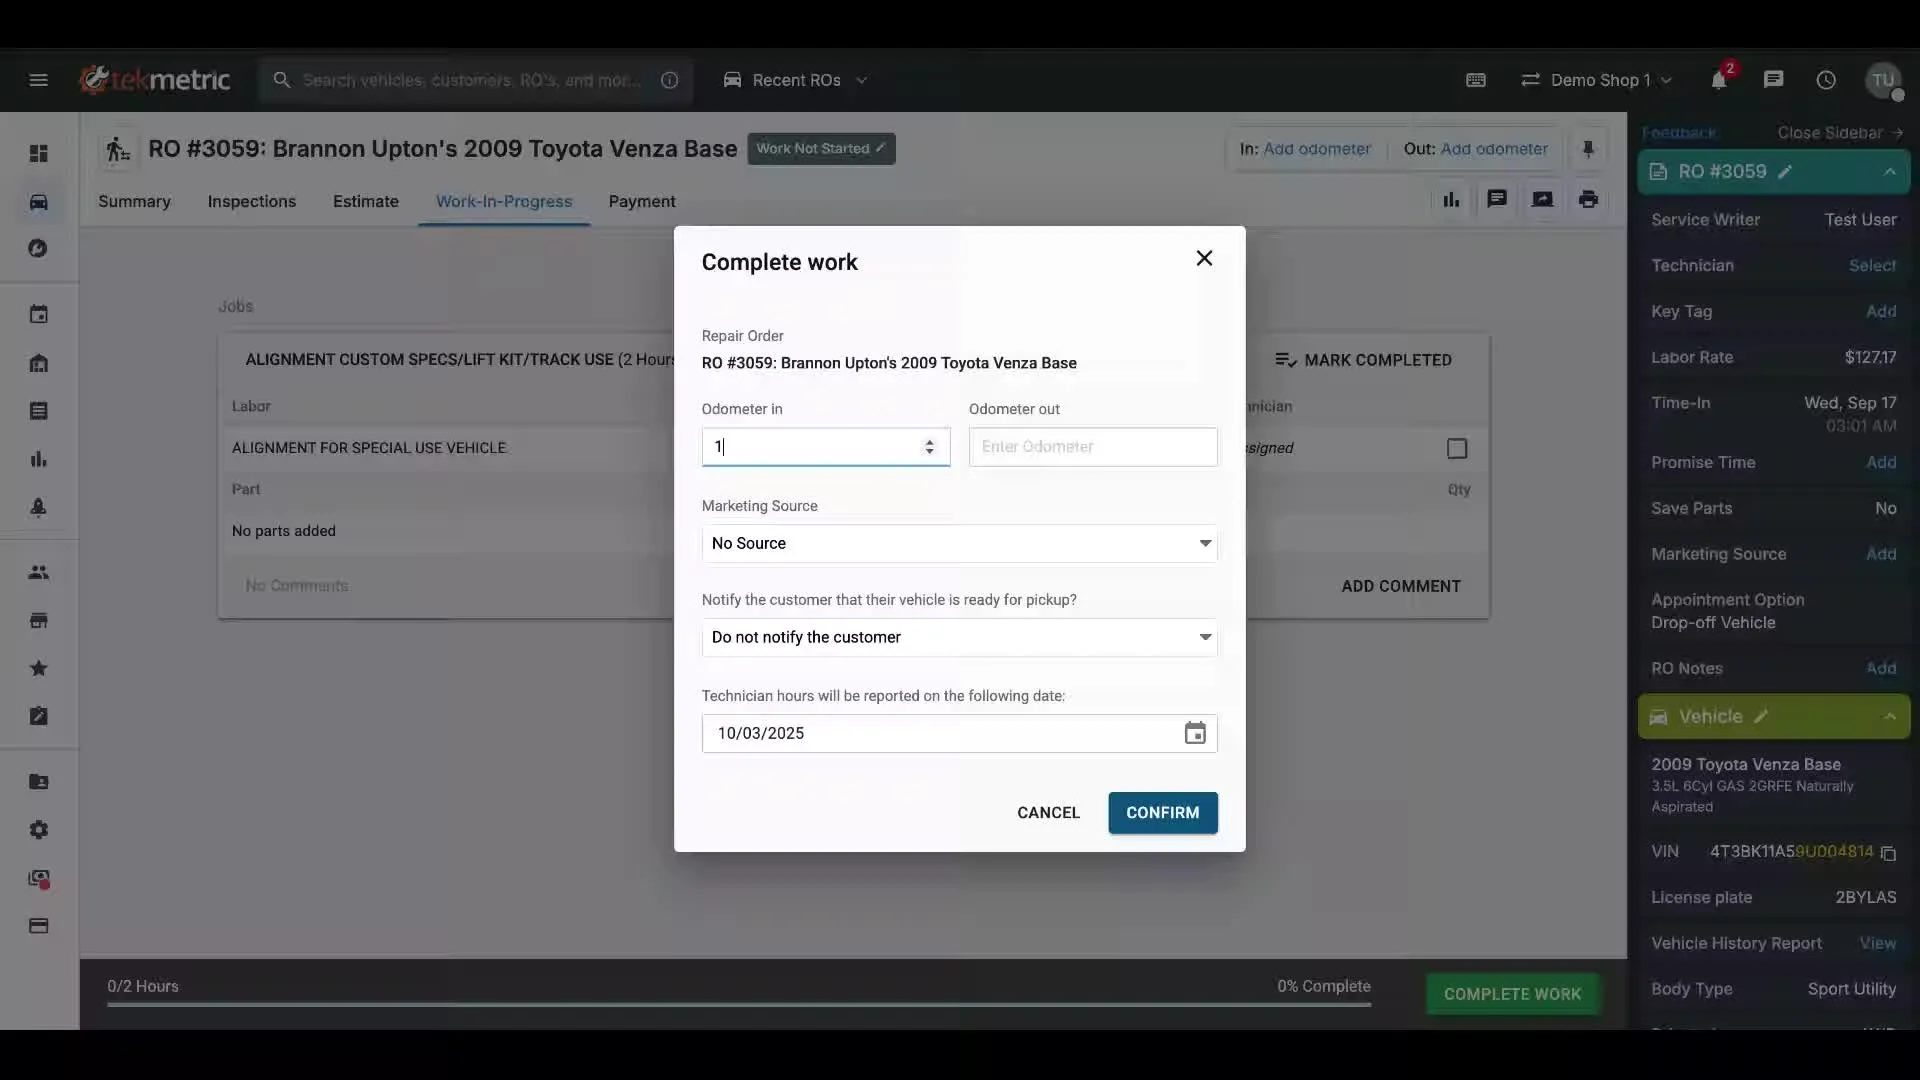Click the CONFIRM button

coord(1162,812)
